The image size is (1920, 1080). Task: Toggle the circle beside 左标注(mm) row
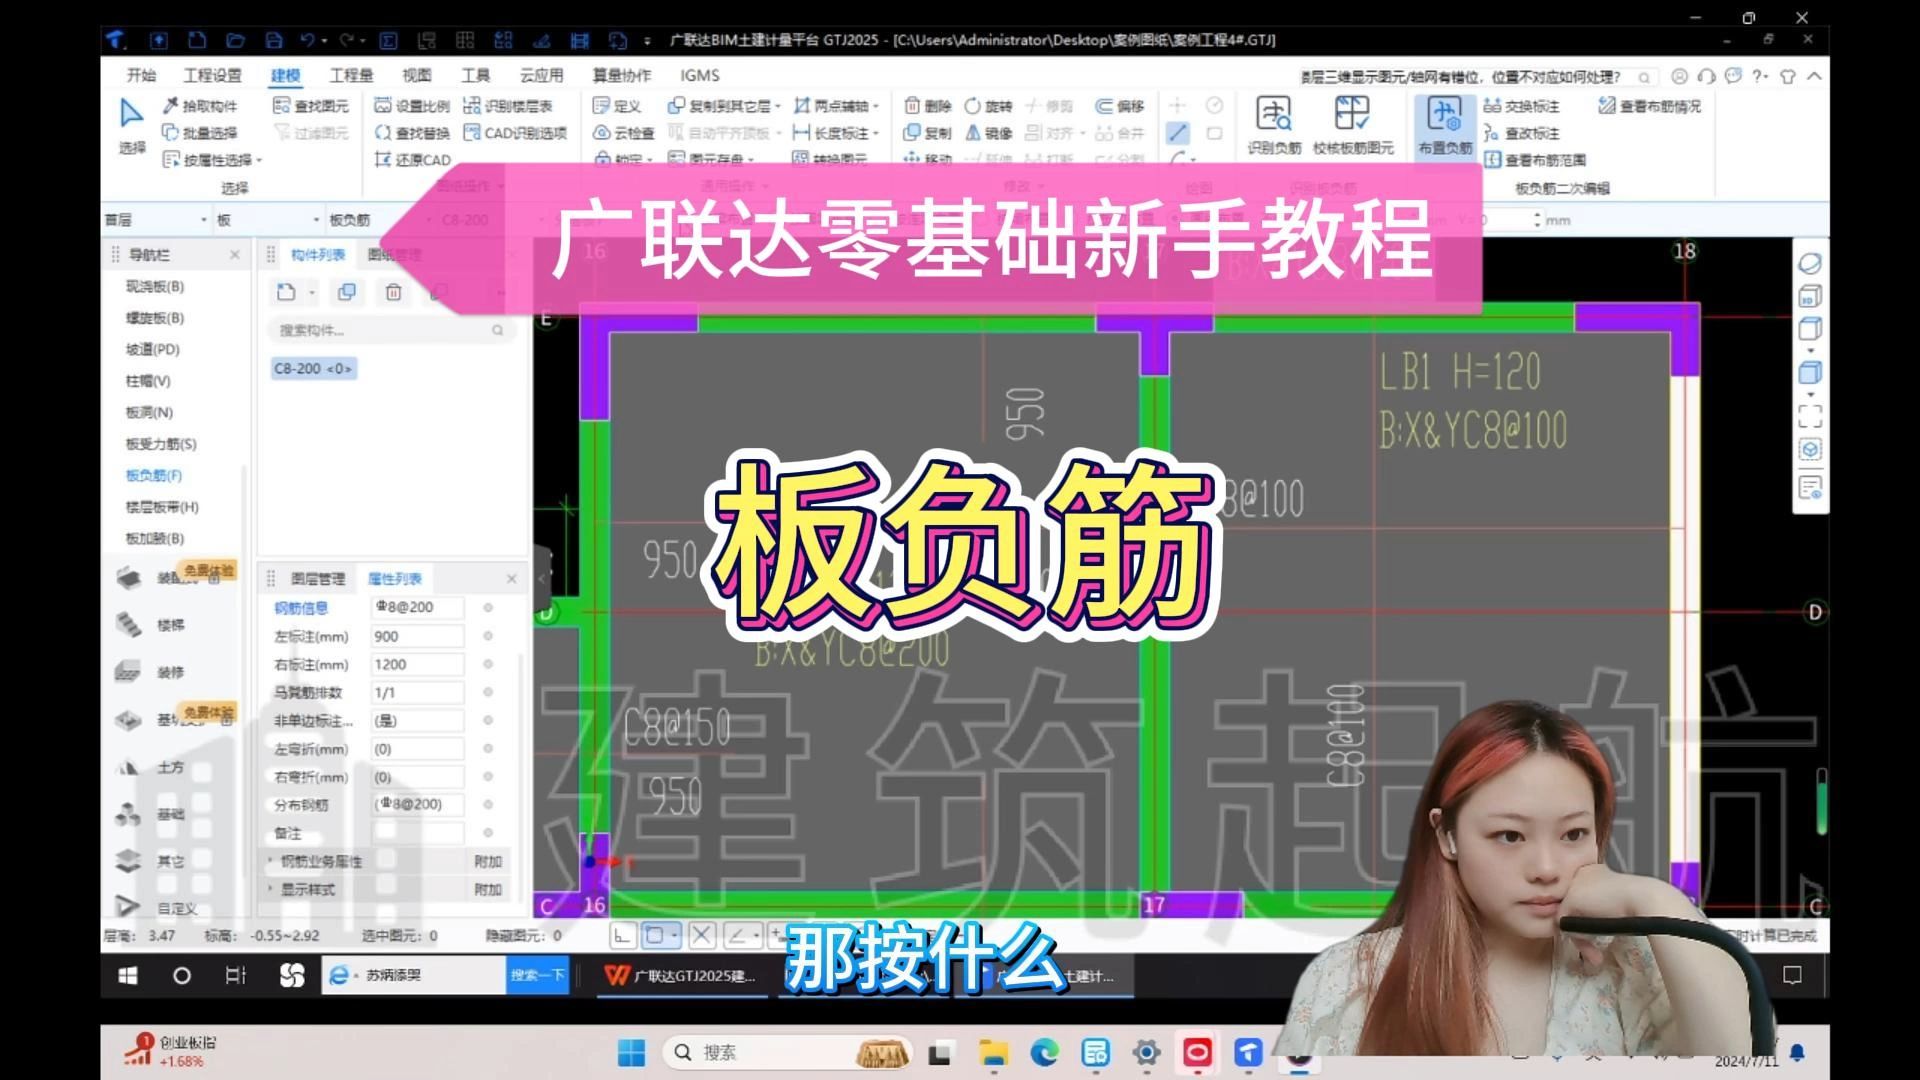tap(488, 636)
